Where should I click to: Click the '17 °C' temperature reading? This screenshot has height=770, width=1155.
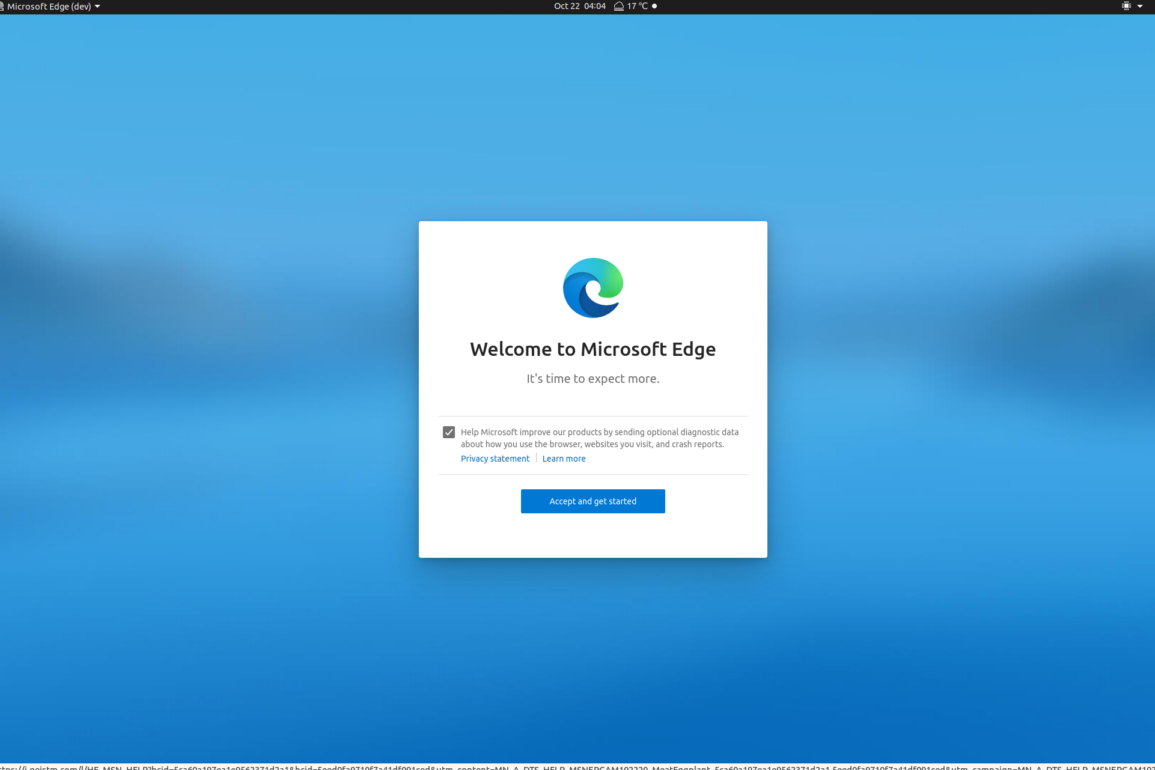point(637,6)
